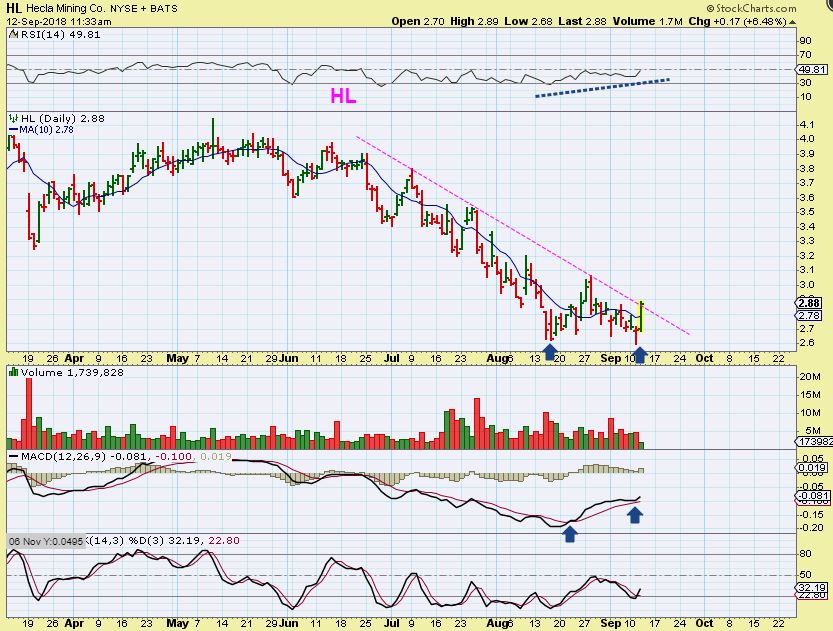Click the 2.78 moving average price tag
The image size is (833, 631).
809,316
